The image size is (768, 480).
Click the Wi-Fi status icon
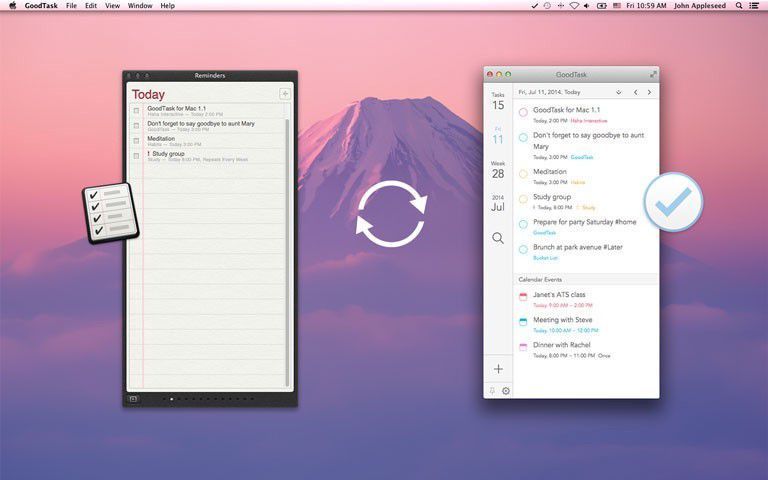[574, 6]
